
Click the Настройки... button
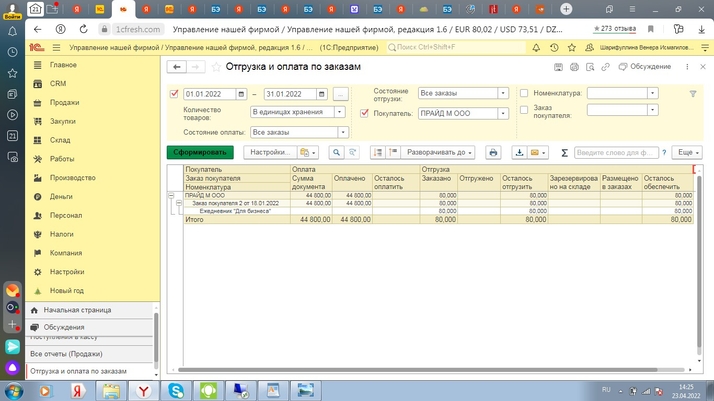269,153
